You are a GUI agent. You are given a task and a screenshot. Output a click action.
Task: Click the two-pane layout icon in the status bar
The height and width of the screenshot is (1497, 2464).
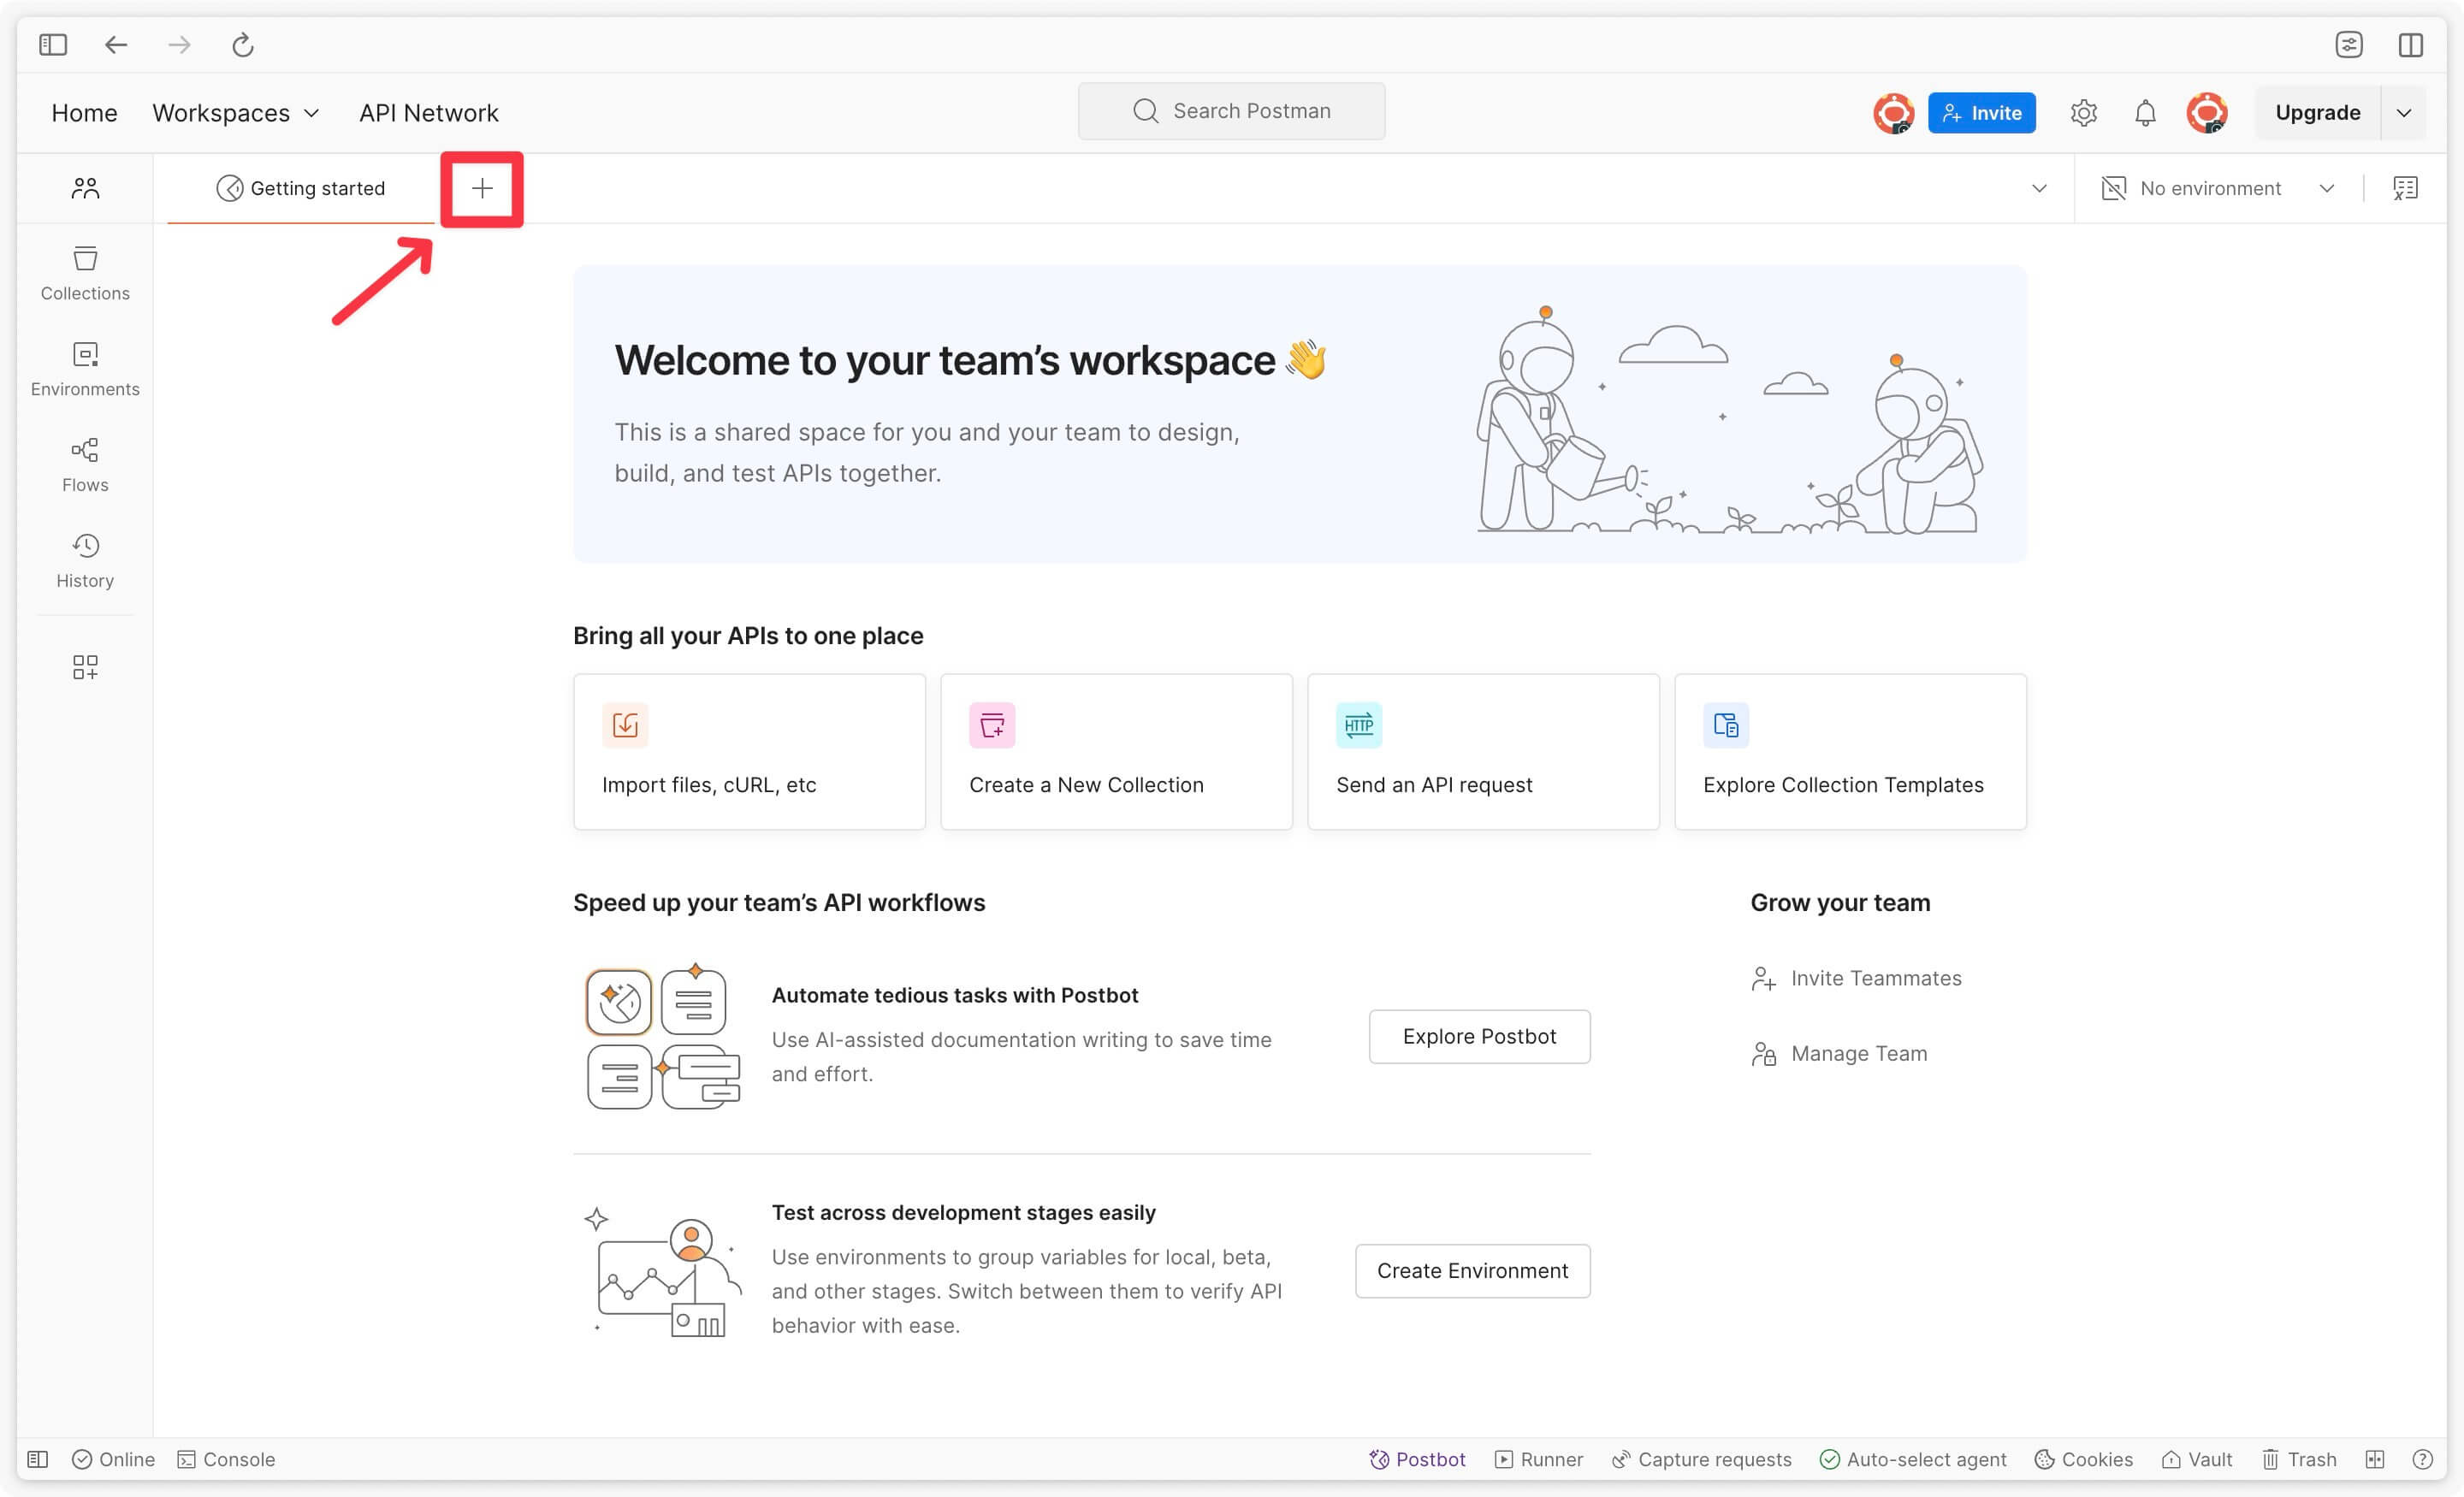point(2375,1459)
